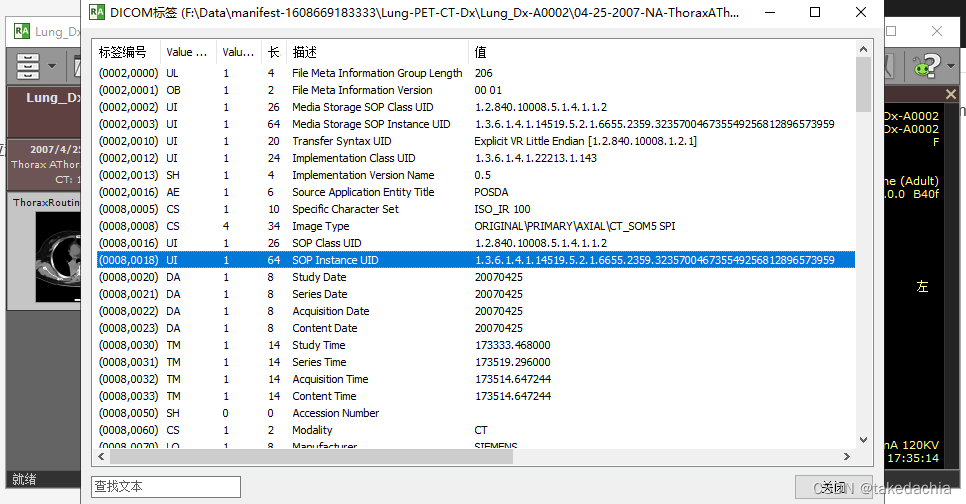Select the File Meta Information Version row
Image resolution: width=966 pixels, height=504 pixels.
(476, 90)
